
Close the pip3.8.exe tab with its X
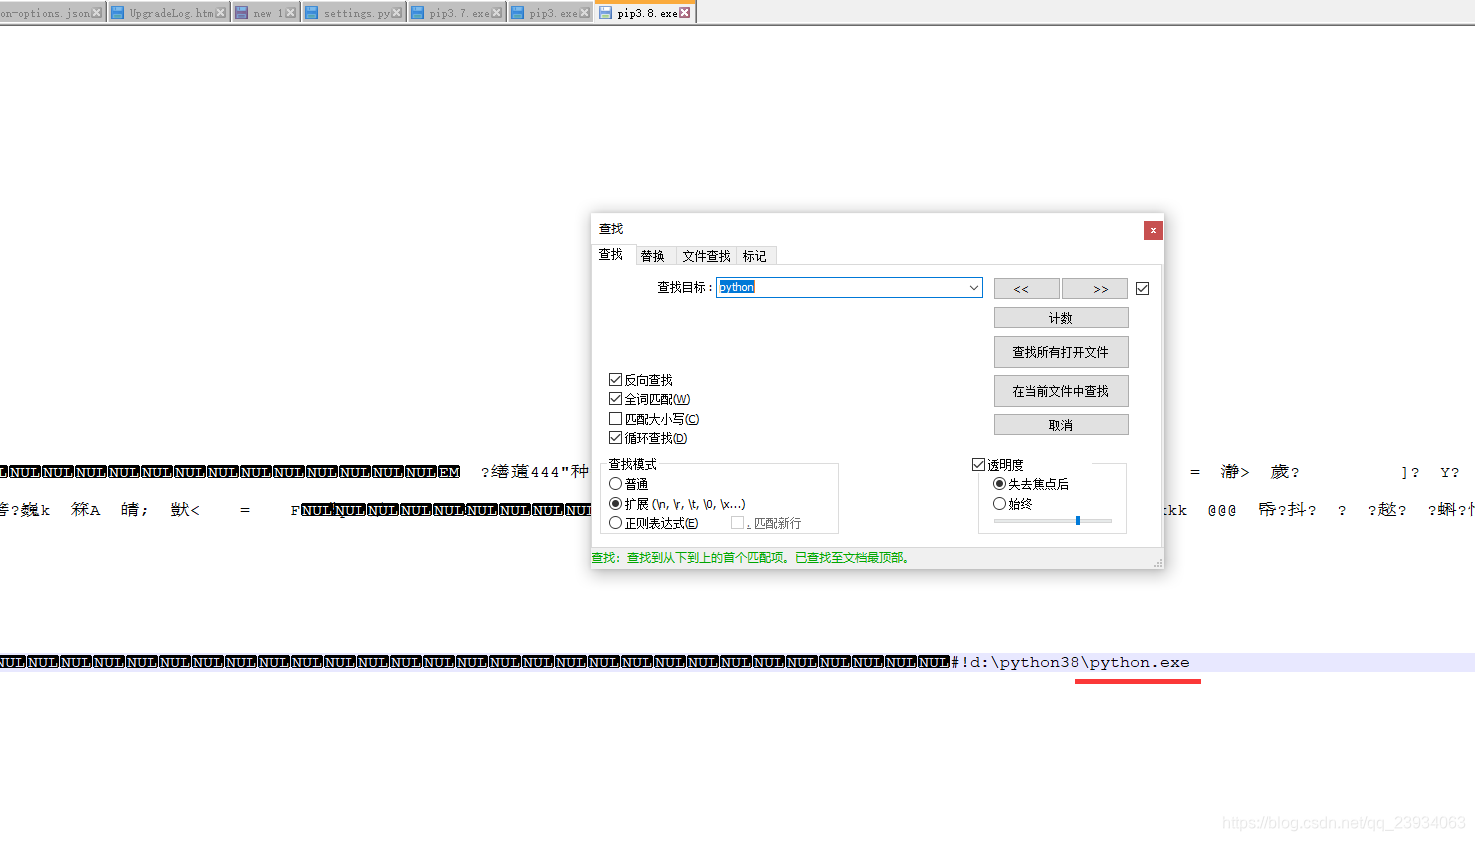click(x=685, y=13)
